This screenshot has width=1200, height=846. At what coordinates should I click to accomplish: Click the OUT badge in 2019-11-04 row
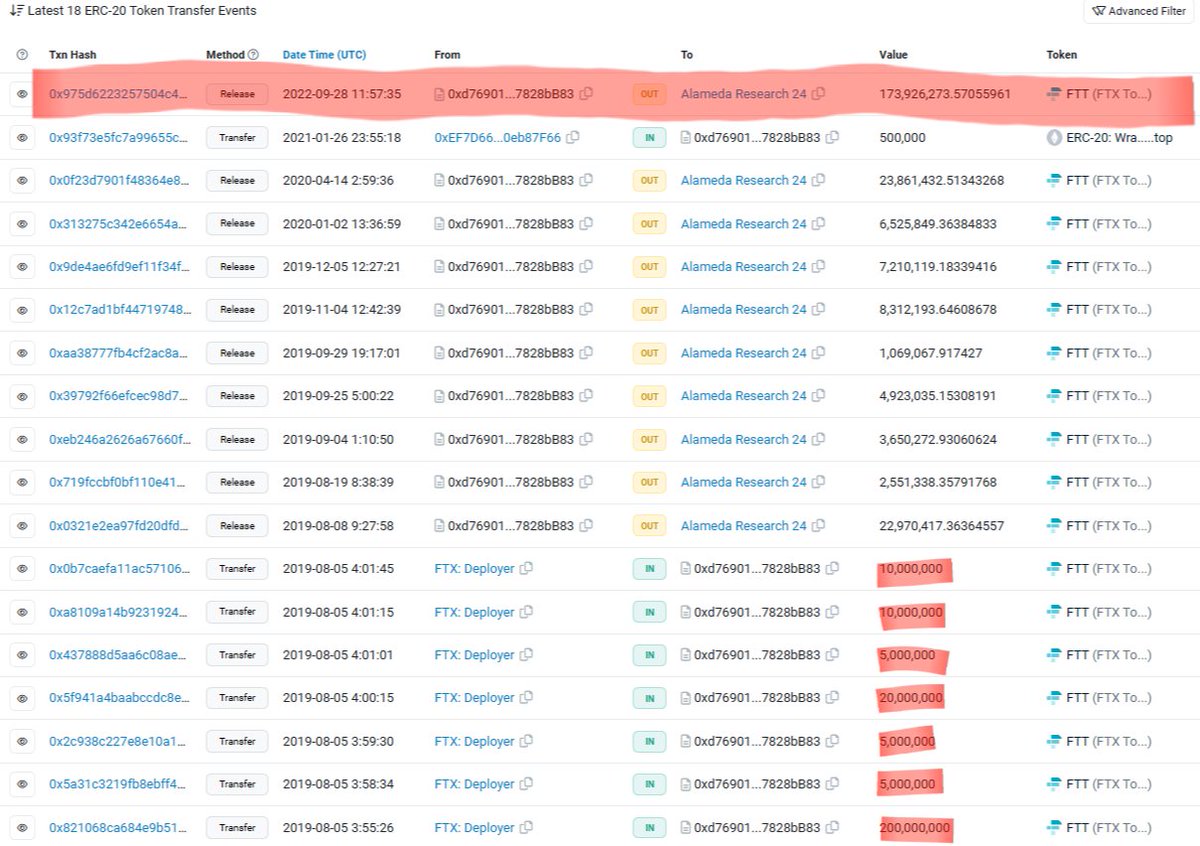click(x=649, y=310)
